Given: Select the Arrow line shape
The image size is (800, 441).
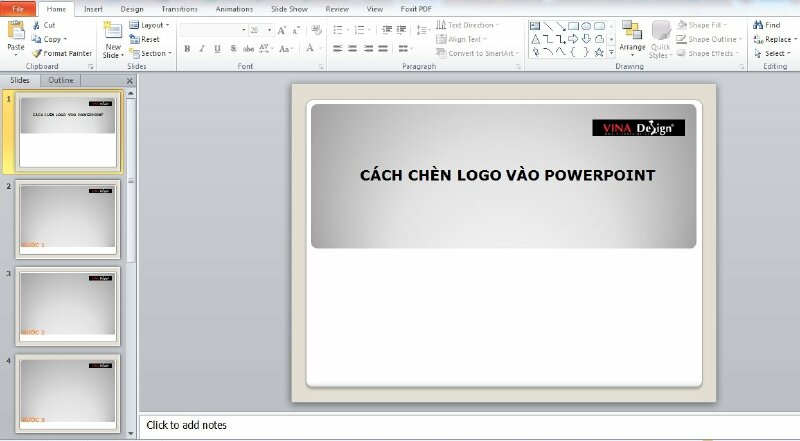Looking at the screenshot, I should (560, 26).
